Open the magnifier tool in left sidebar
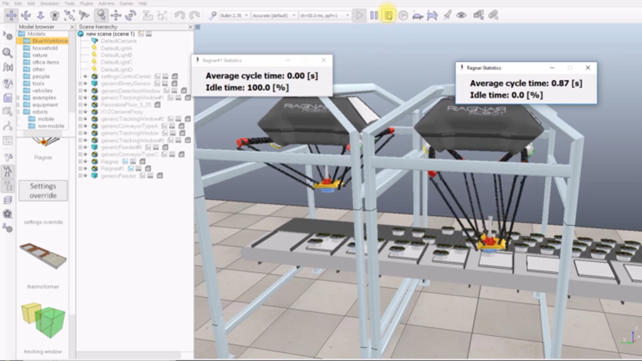 click(x=7, y=52)
